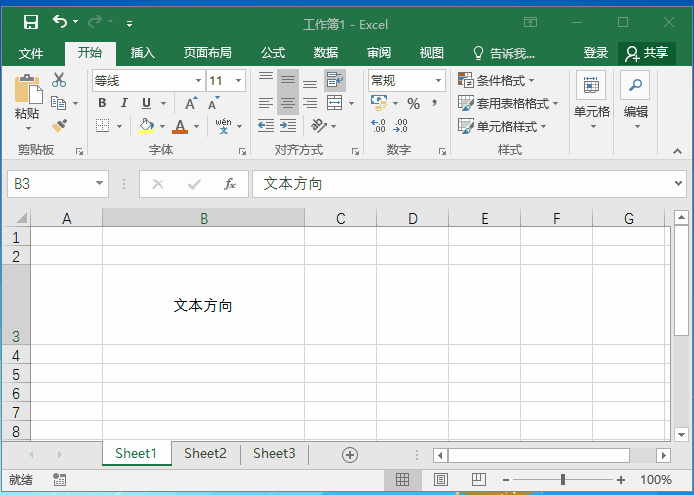Open fill color yellow swatch
This screenshot has height=495, width=694.
pyautogui.click(x=146, y=126)
